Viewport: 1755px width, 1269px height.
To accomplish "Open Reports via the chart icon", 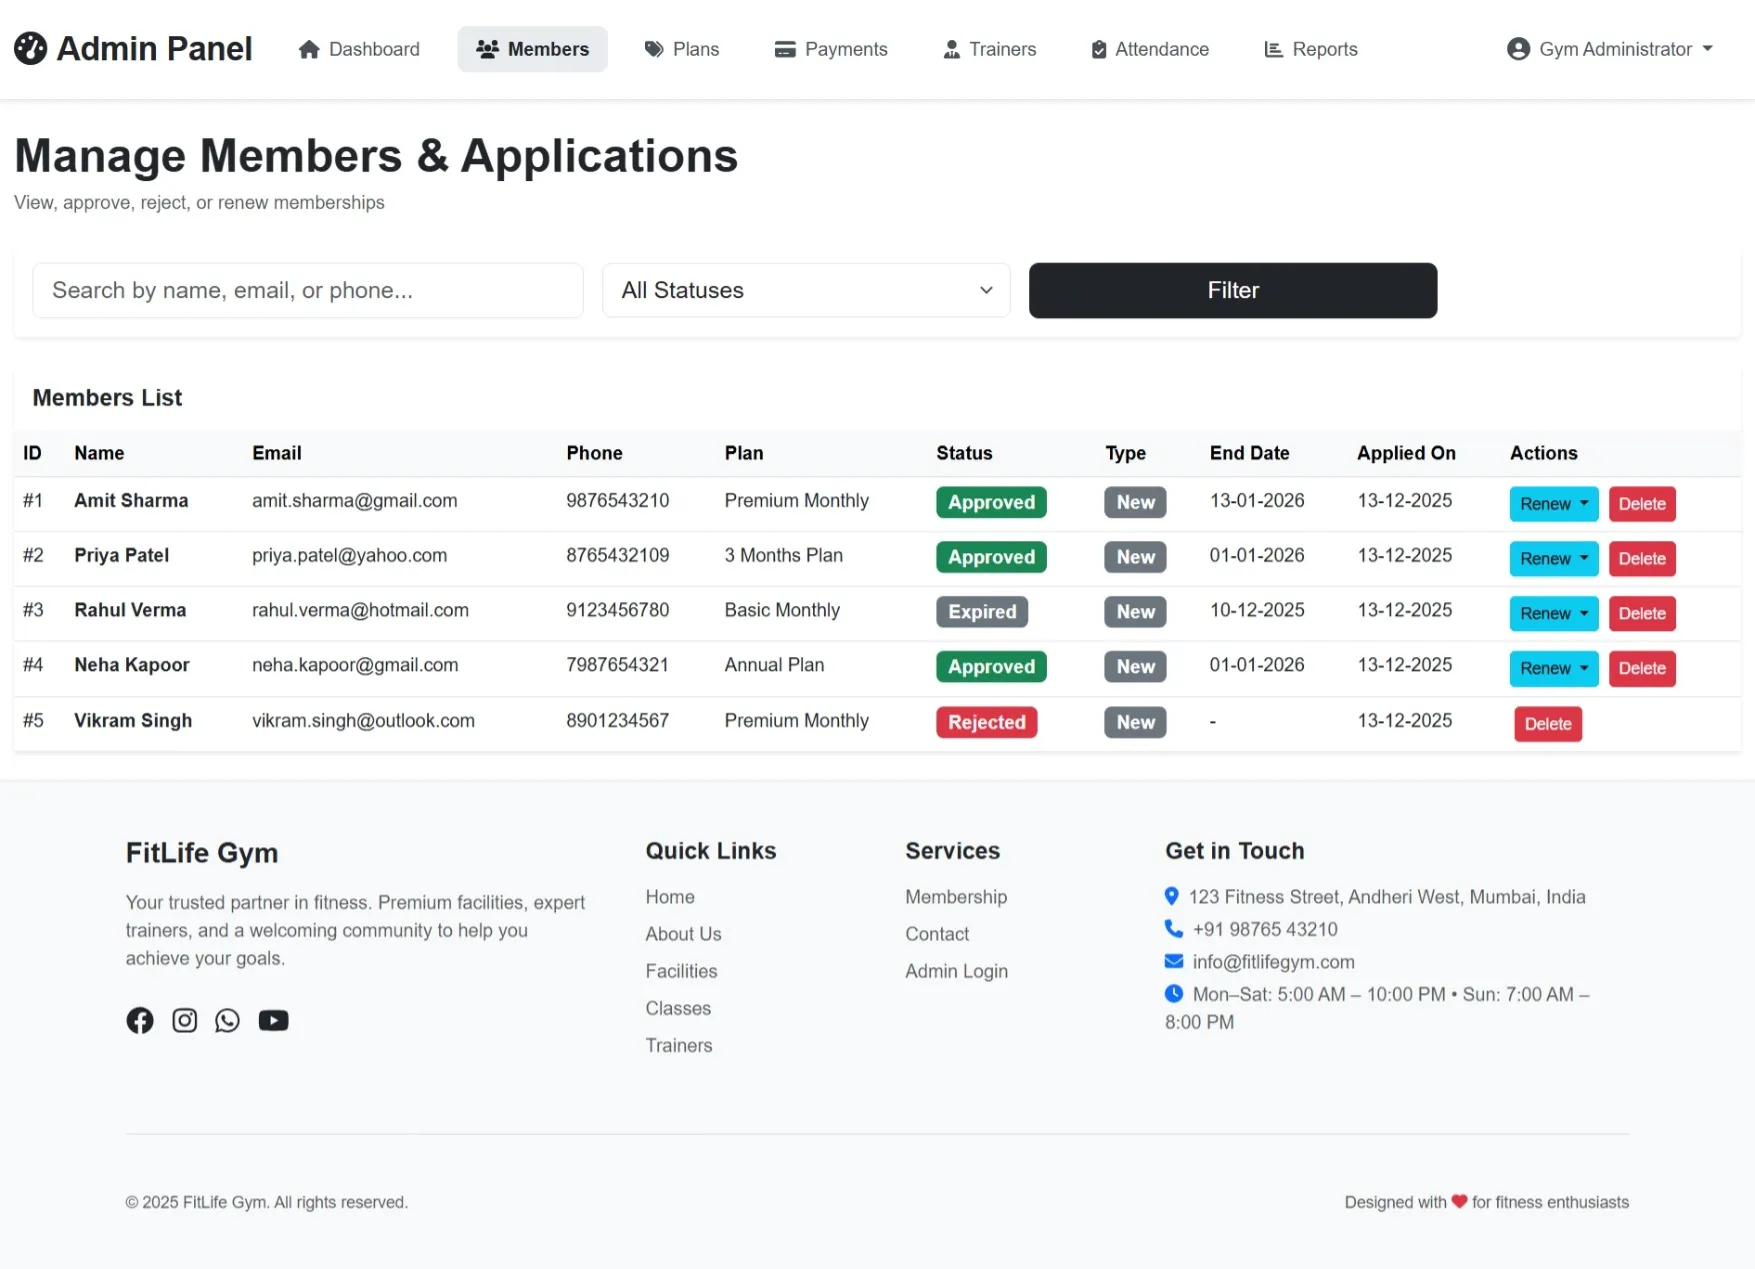I will 1272,48.
